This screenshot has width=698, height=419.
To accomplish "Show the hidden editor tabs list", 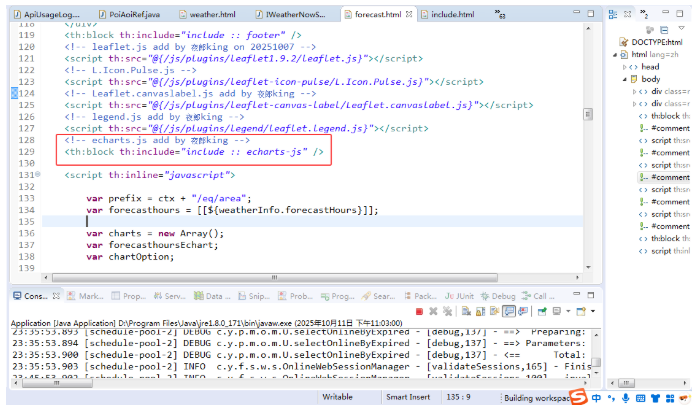I will [x=500, y=14].
